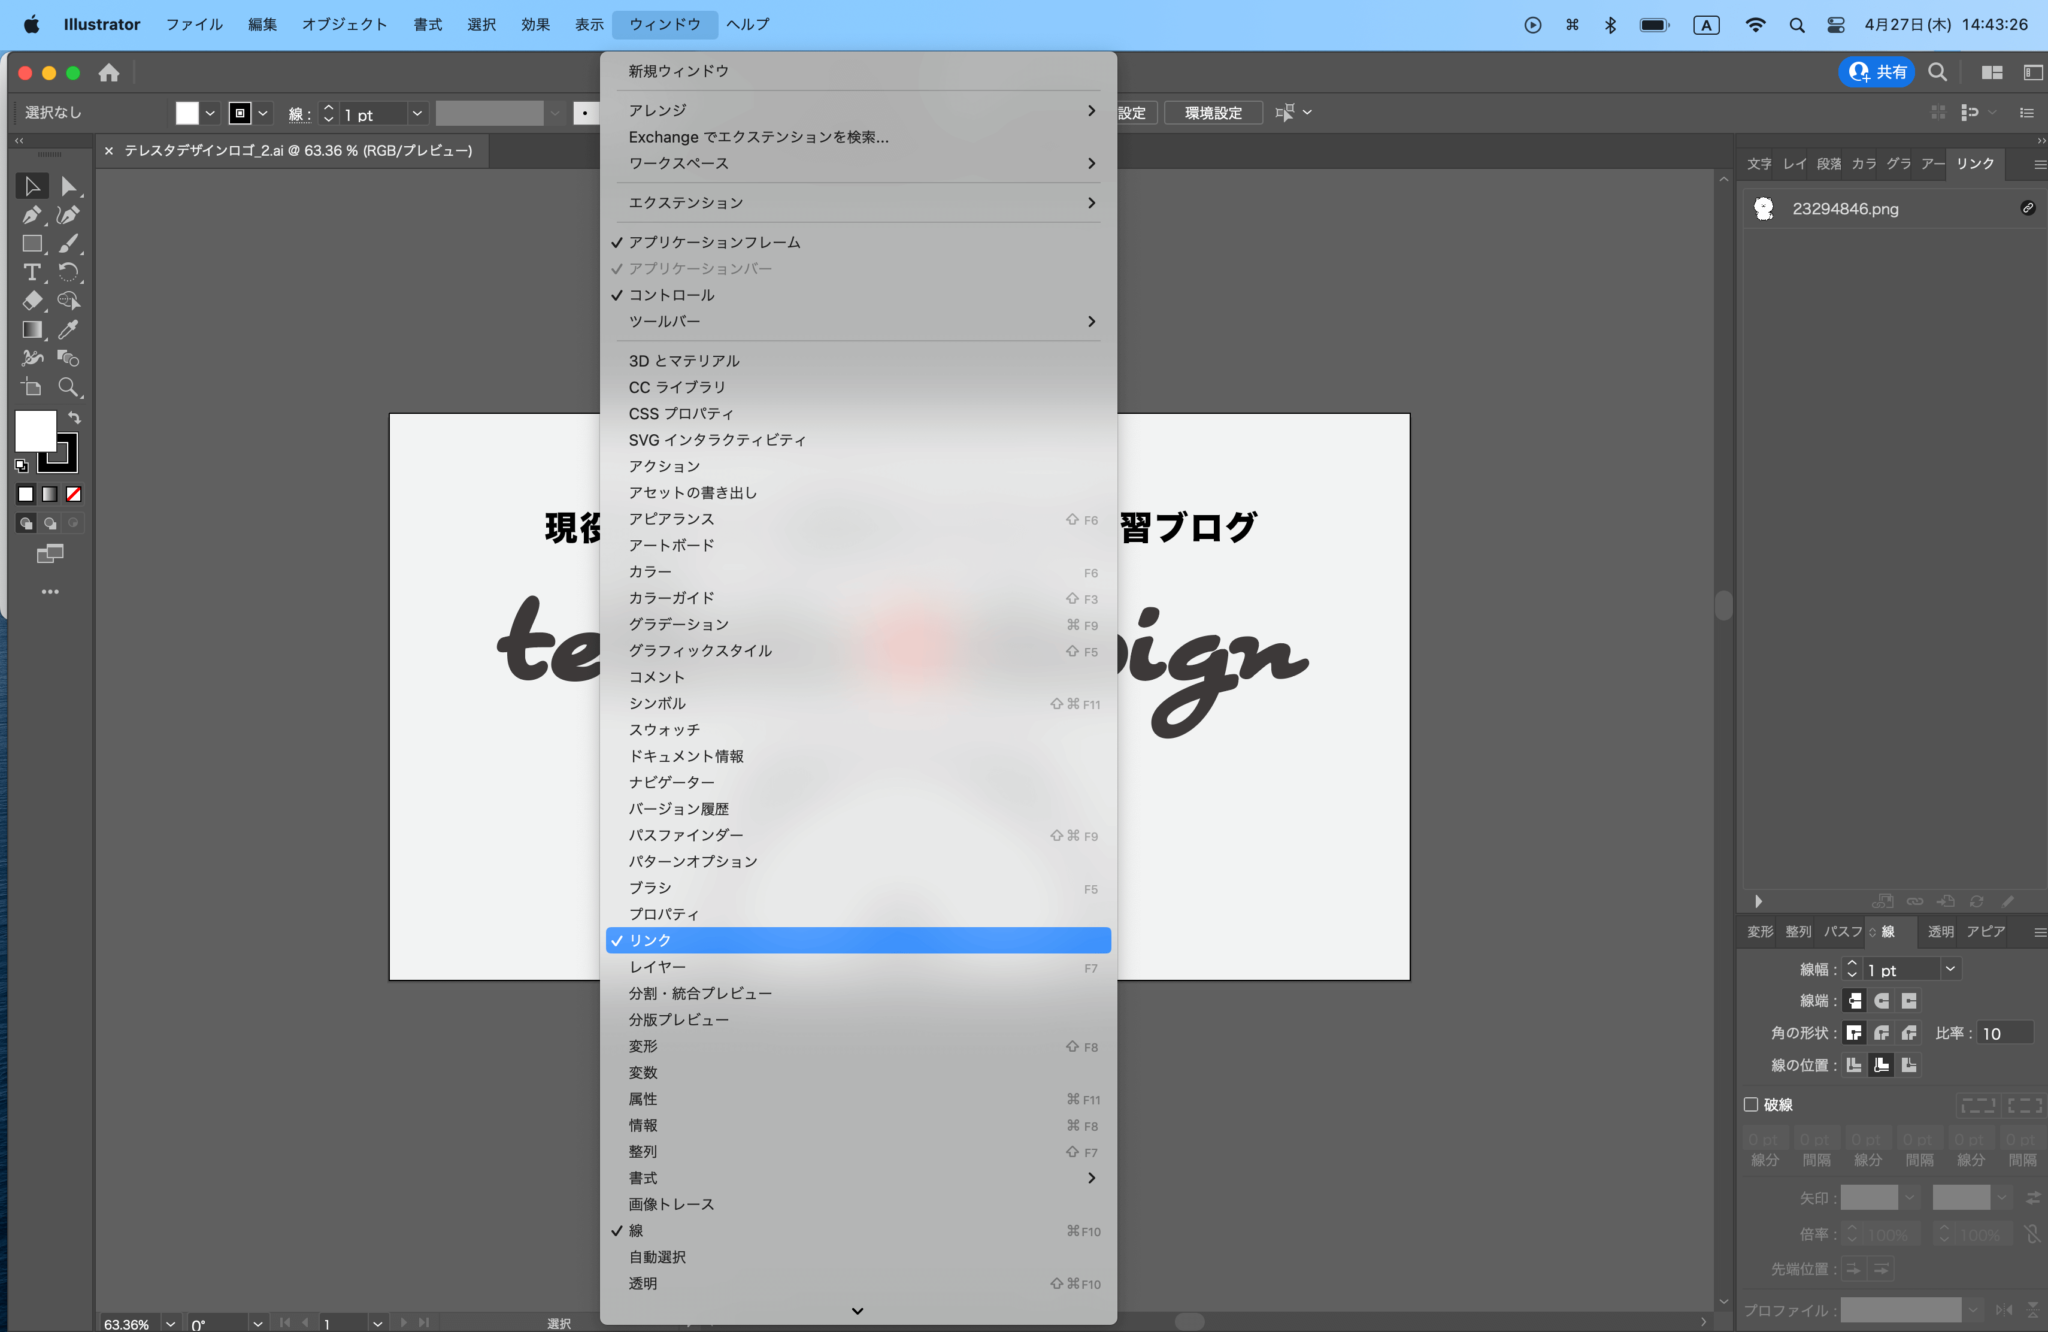Viewport: 2048px width, 1332px height.
Task: Select the Eyedropper tool
Action: pyautogui.click(x=68, y=329)
